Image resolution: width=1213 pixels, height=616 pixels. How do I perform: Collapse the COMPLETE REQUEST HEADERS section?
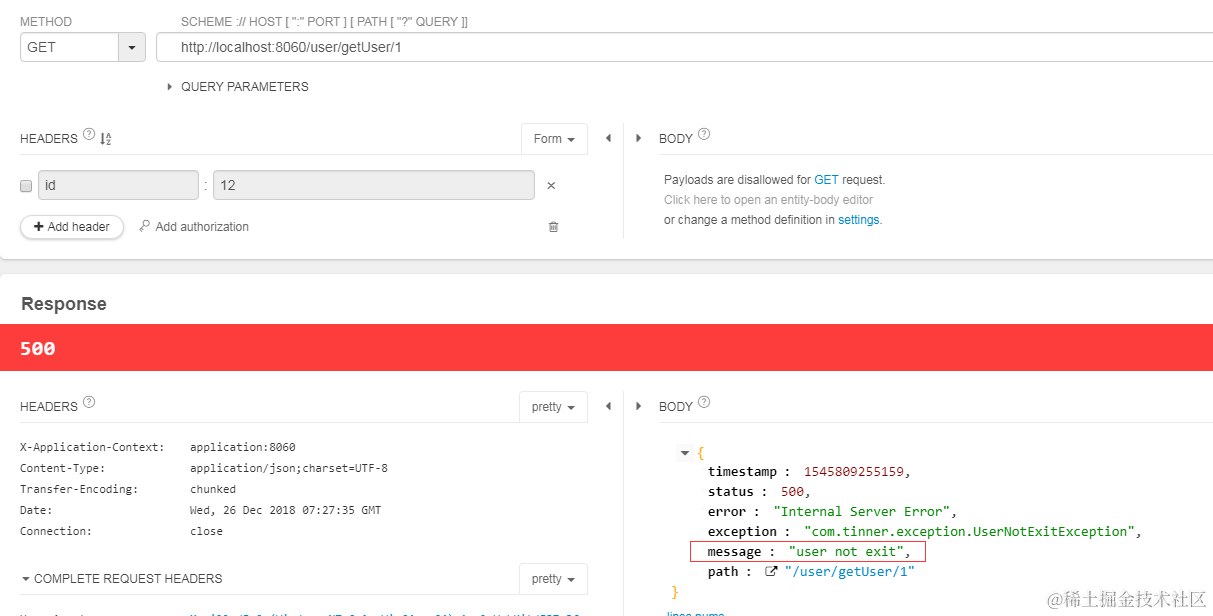point(121,579)
